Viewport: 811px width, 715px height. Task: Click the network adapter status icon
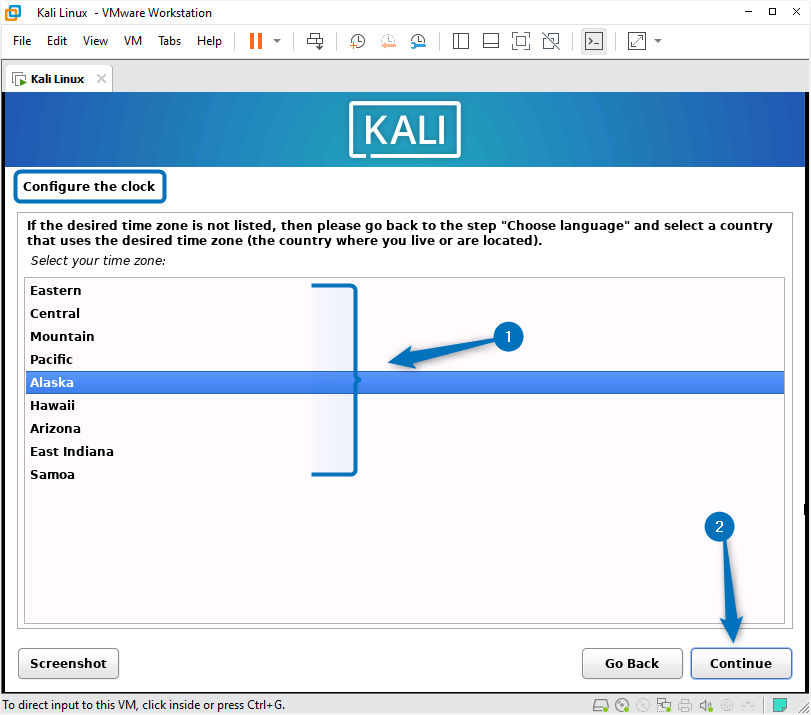pos(664,705)
